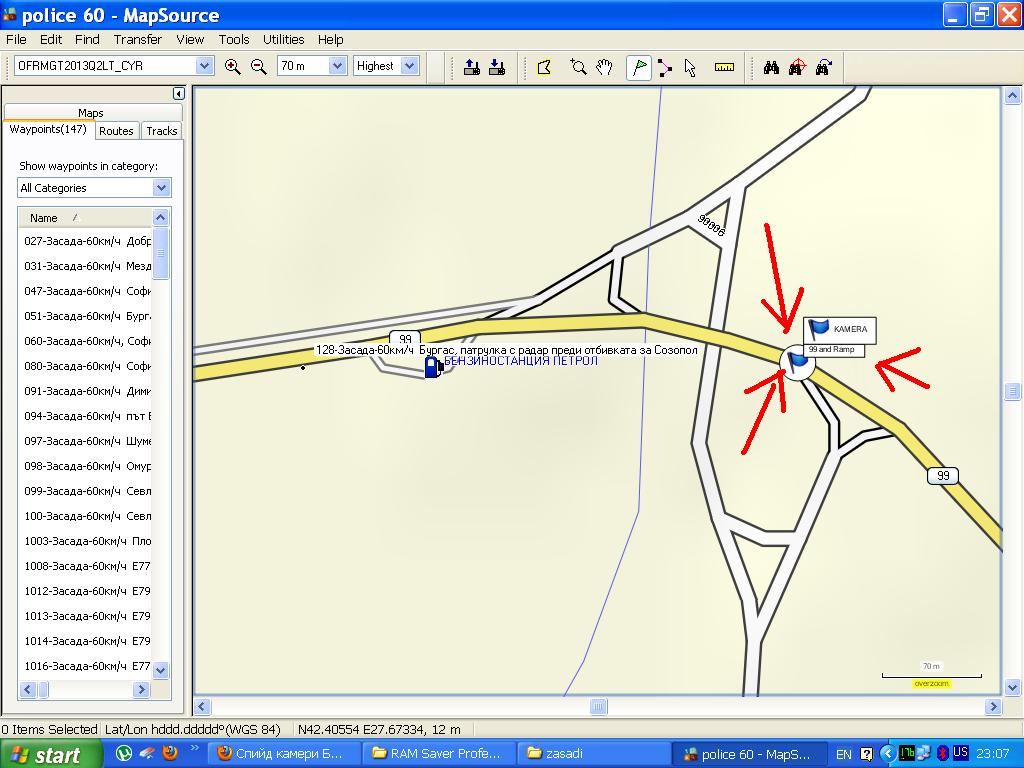Open the Tools menu
The width and height of the screenshot is (1024, 768).
(x=234, y=39)
